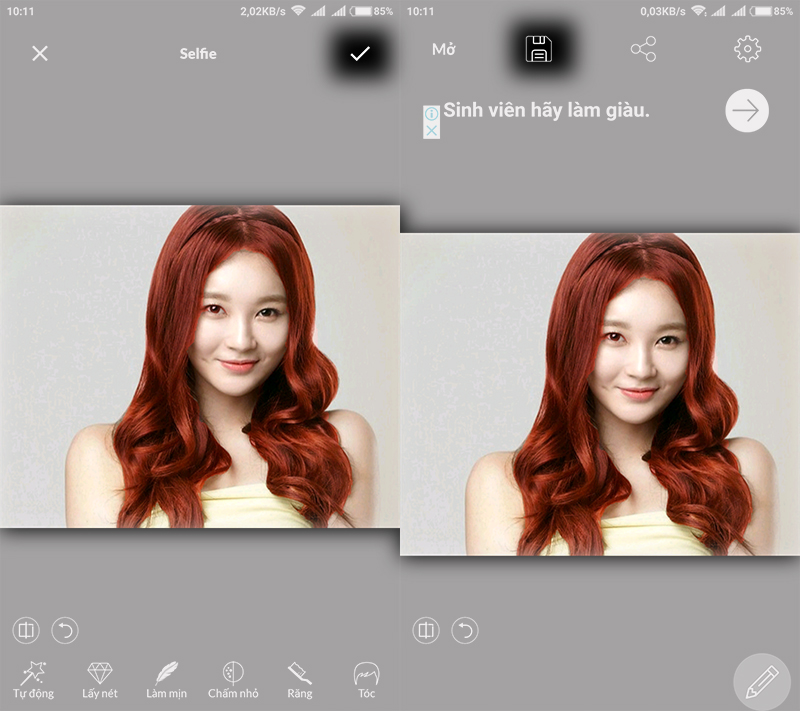Choose the Làm mịn smoothing feather tool
The image size is (800, 711).
click(166, 680)
